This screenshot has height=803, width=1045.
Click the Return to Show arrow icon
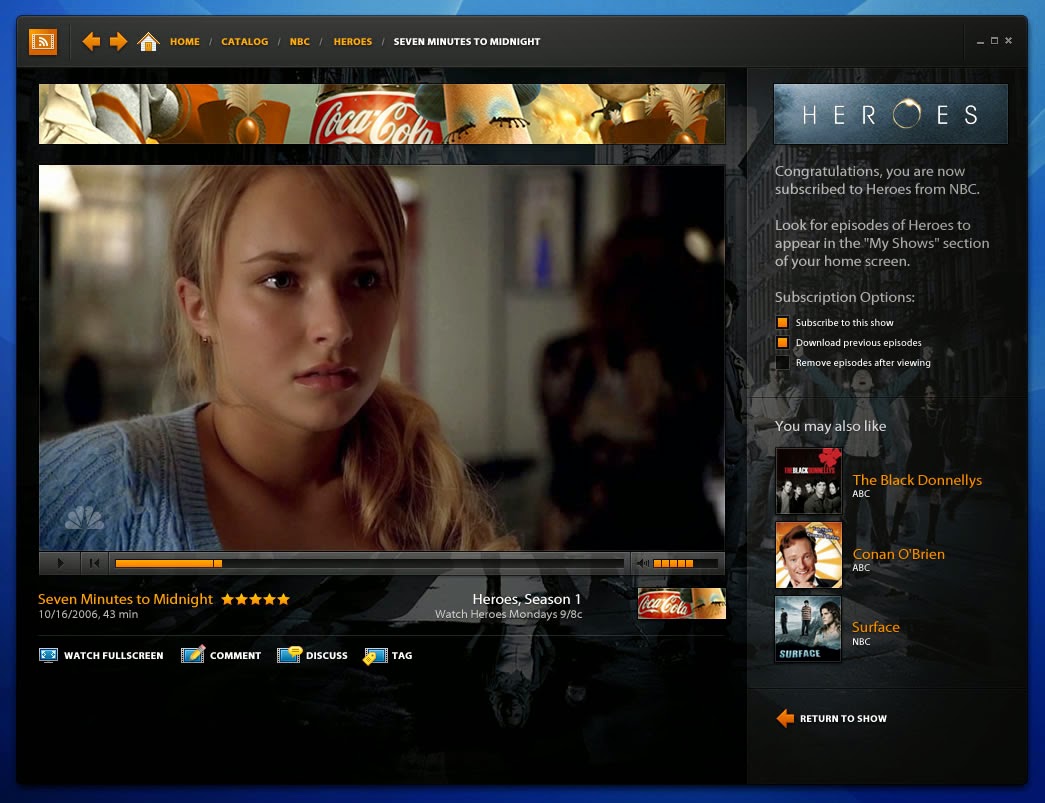(x=785, y=718)
